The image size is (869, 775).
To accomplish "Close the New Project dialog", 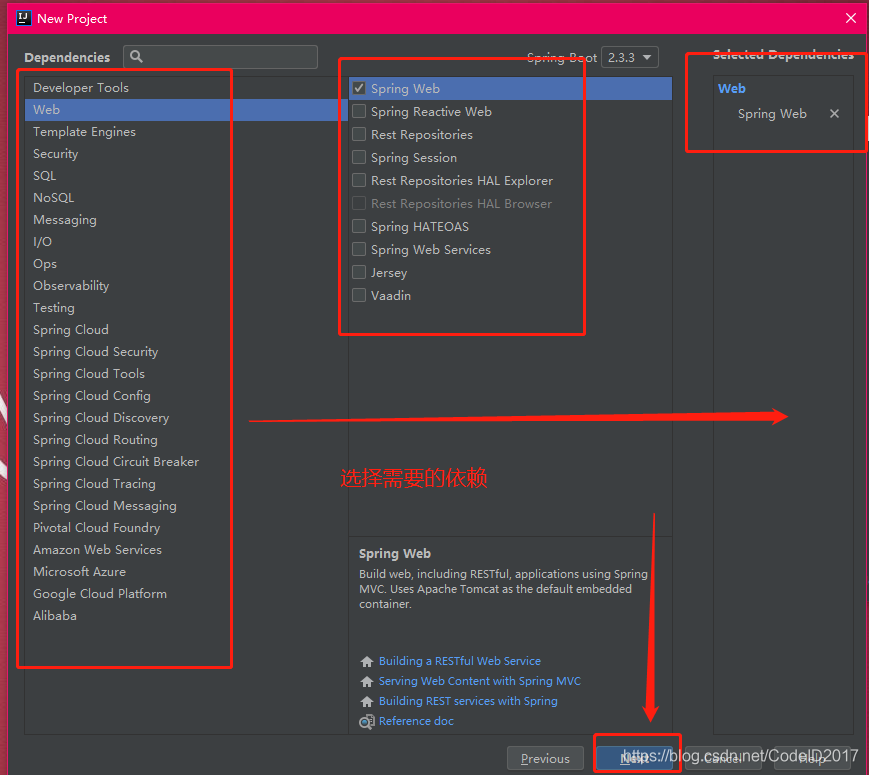I will (x=851, y=18).
